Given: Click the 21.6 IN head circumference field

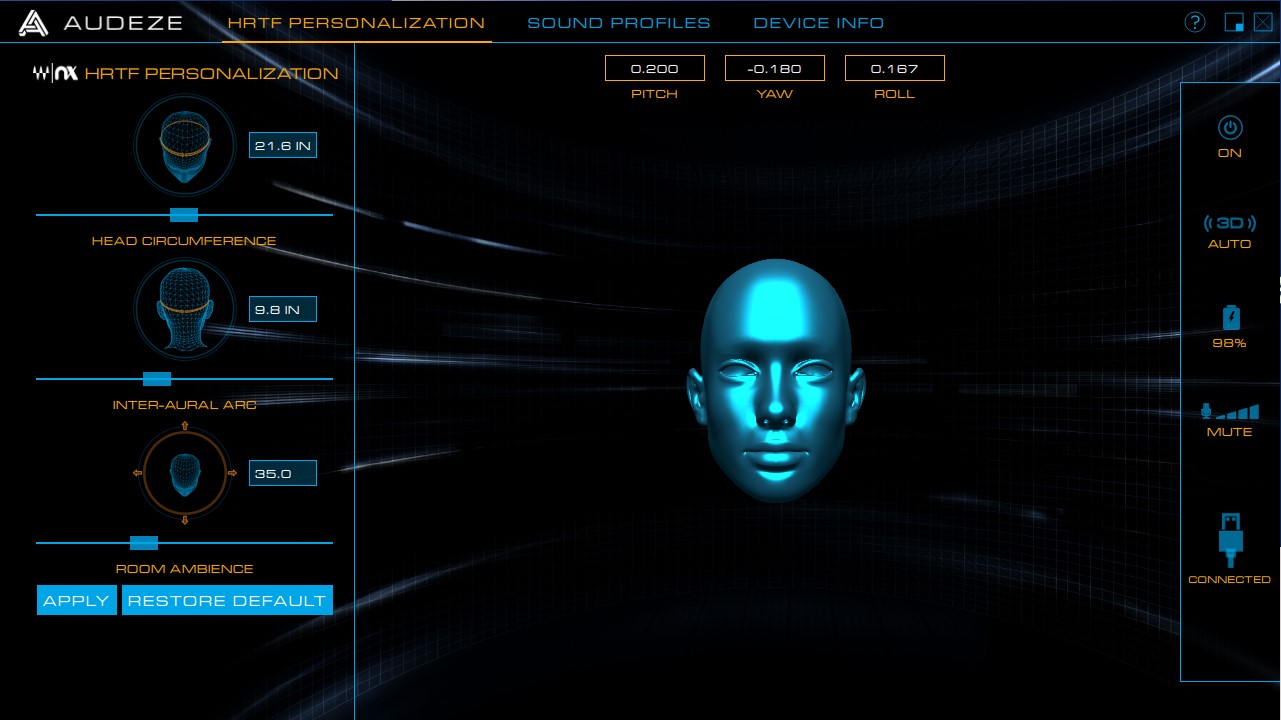Looking at the screenshot, I should (283, 146).
